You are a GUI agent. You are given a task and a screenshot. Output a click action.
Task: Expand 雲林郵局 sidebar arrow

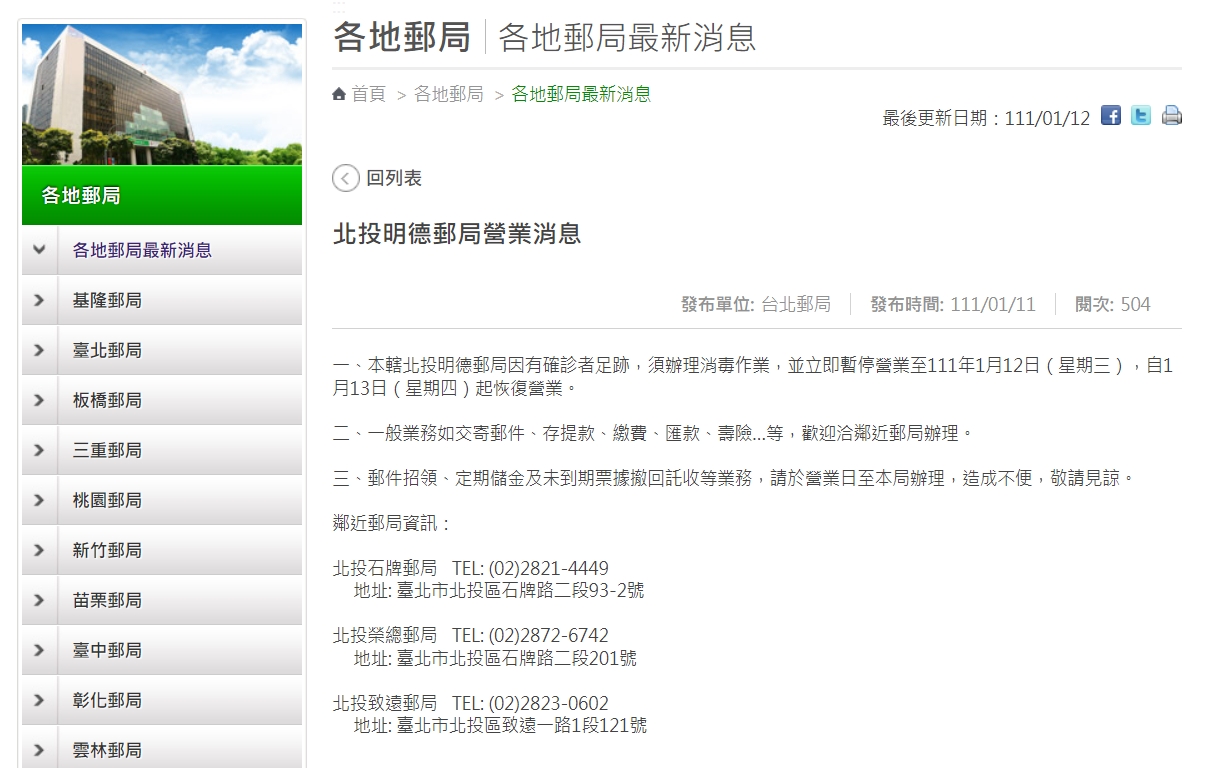[39, 750]
